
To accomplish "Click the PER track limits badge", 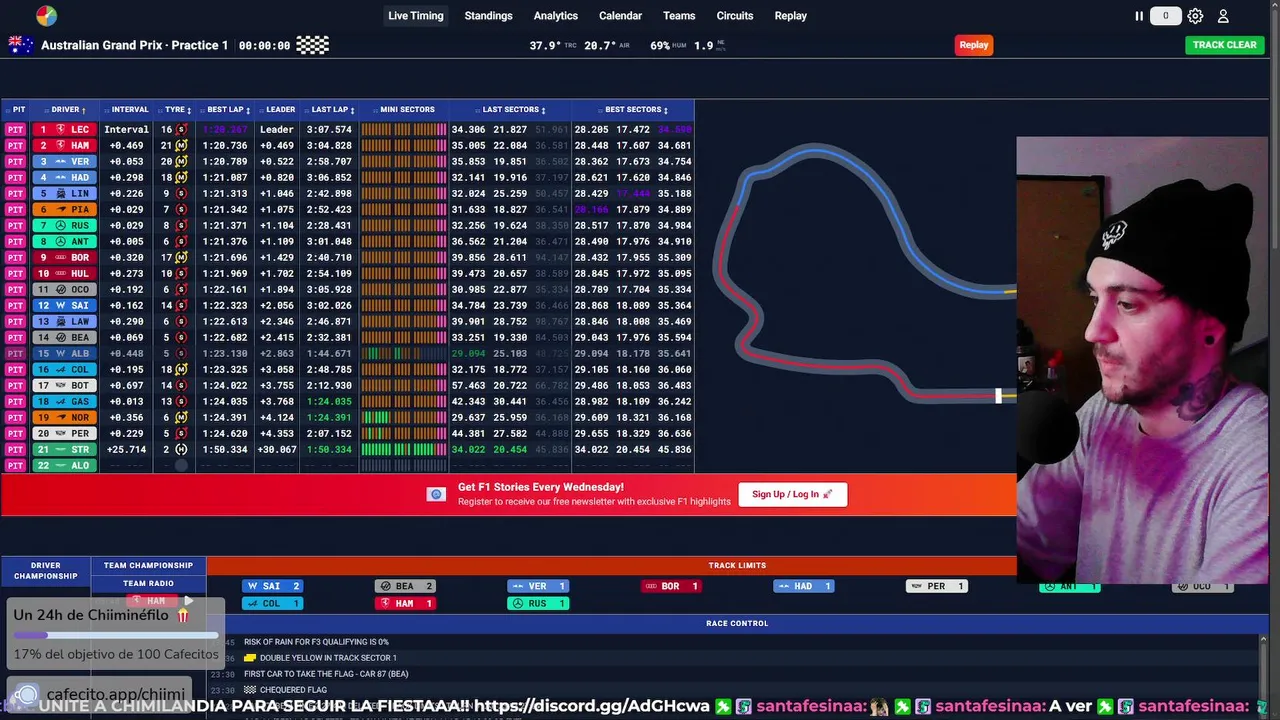I will [937, 586].
